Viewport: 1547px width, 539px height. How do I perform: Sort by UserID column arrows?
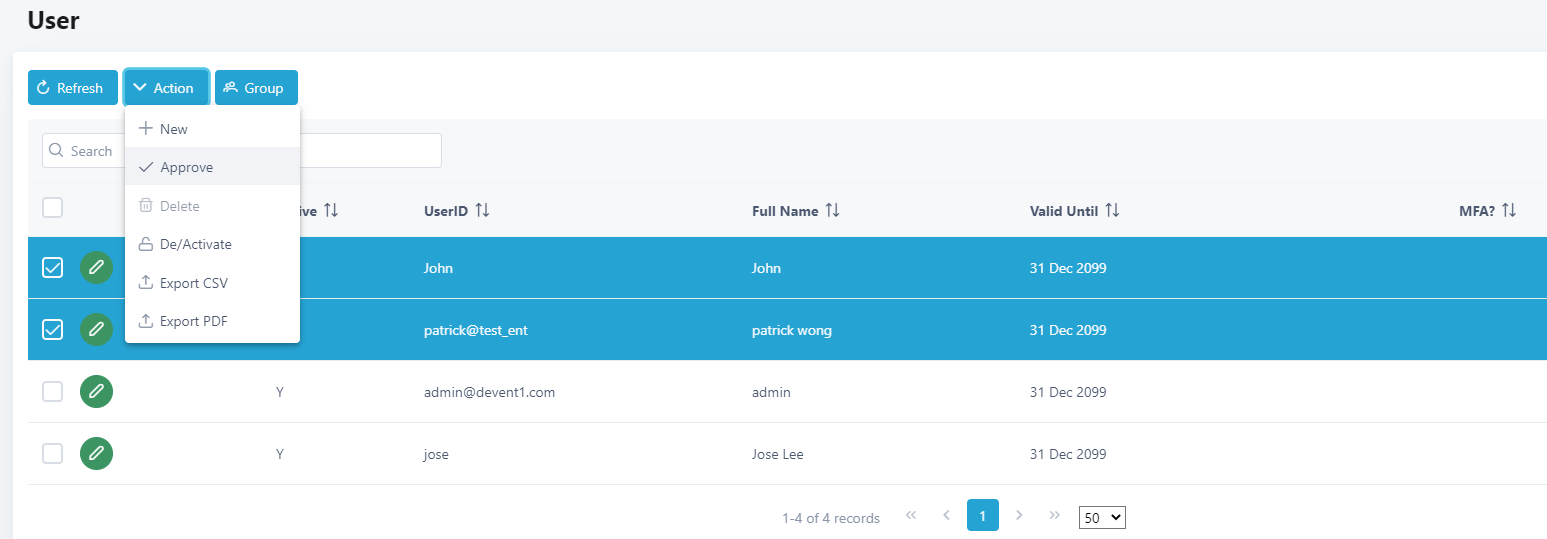[482, 211]
